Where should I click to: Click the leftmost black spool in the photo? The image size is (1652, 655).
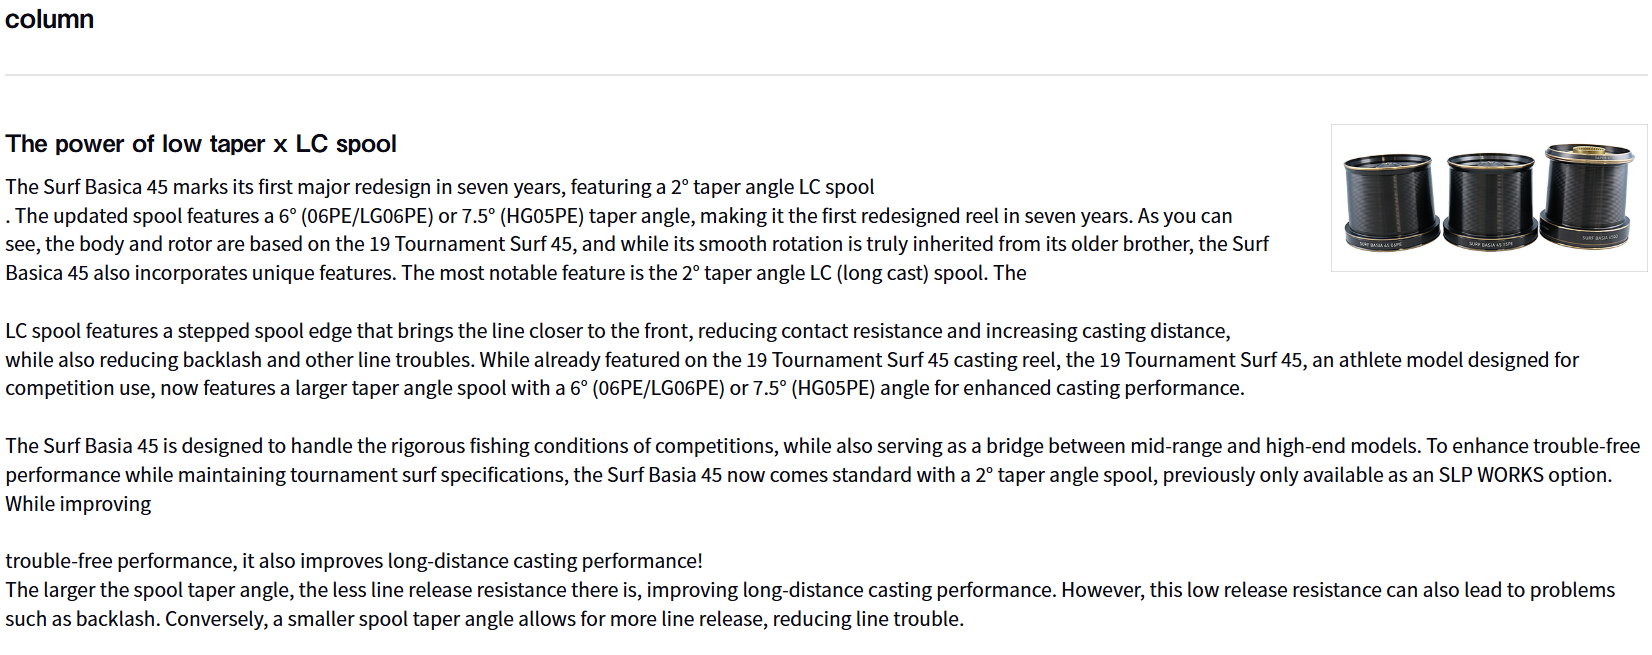pyautogui.click(x=1391, y=202)
